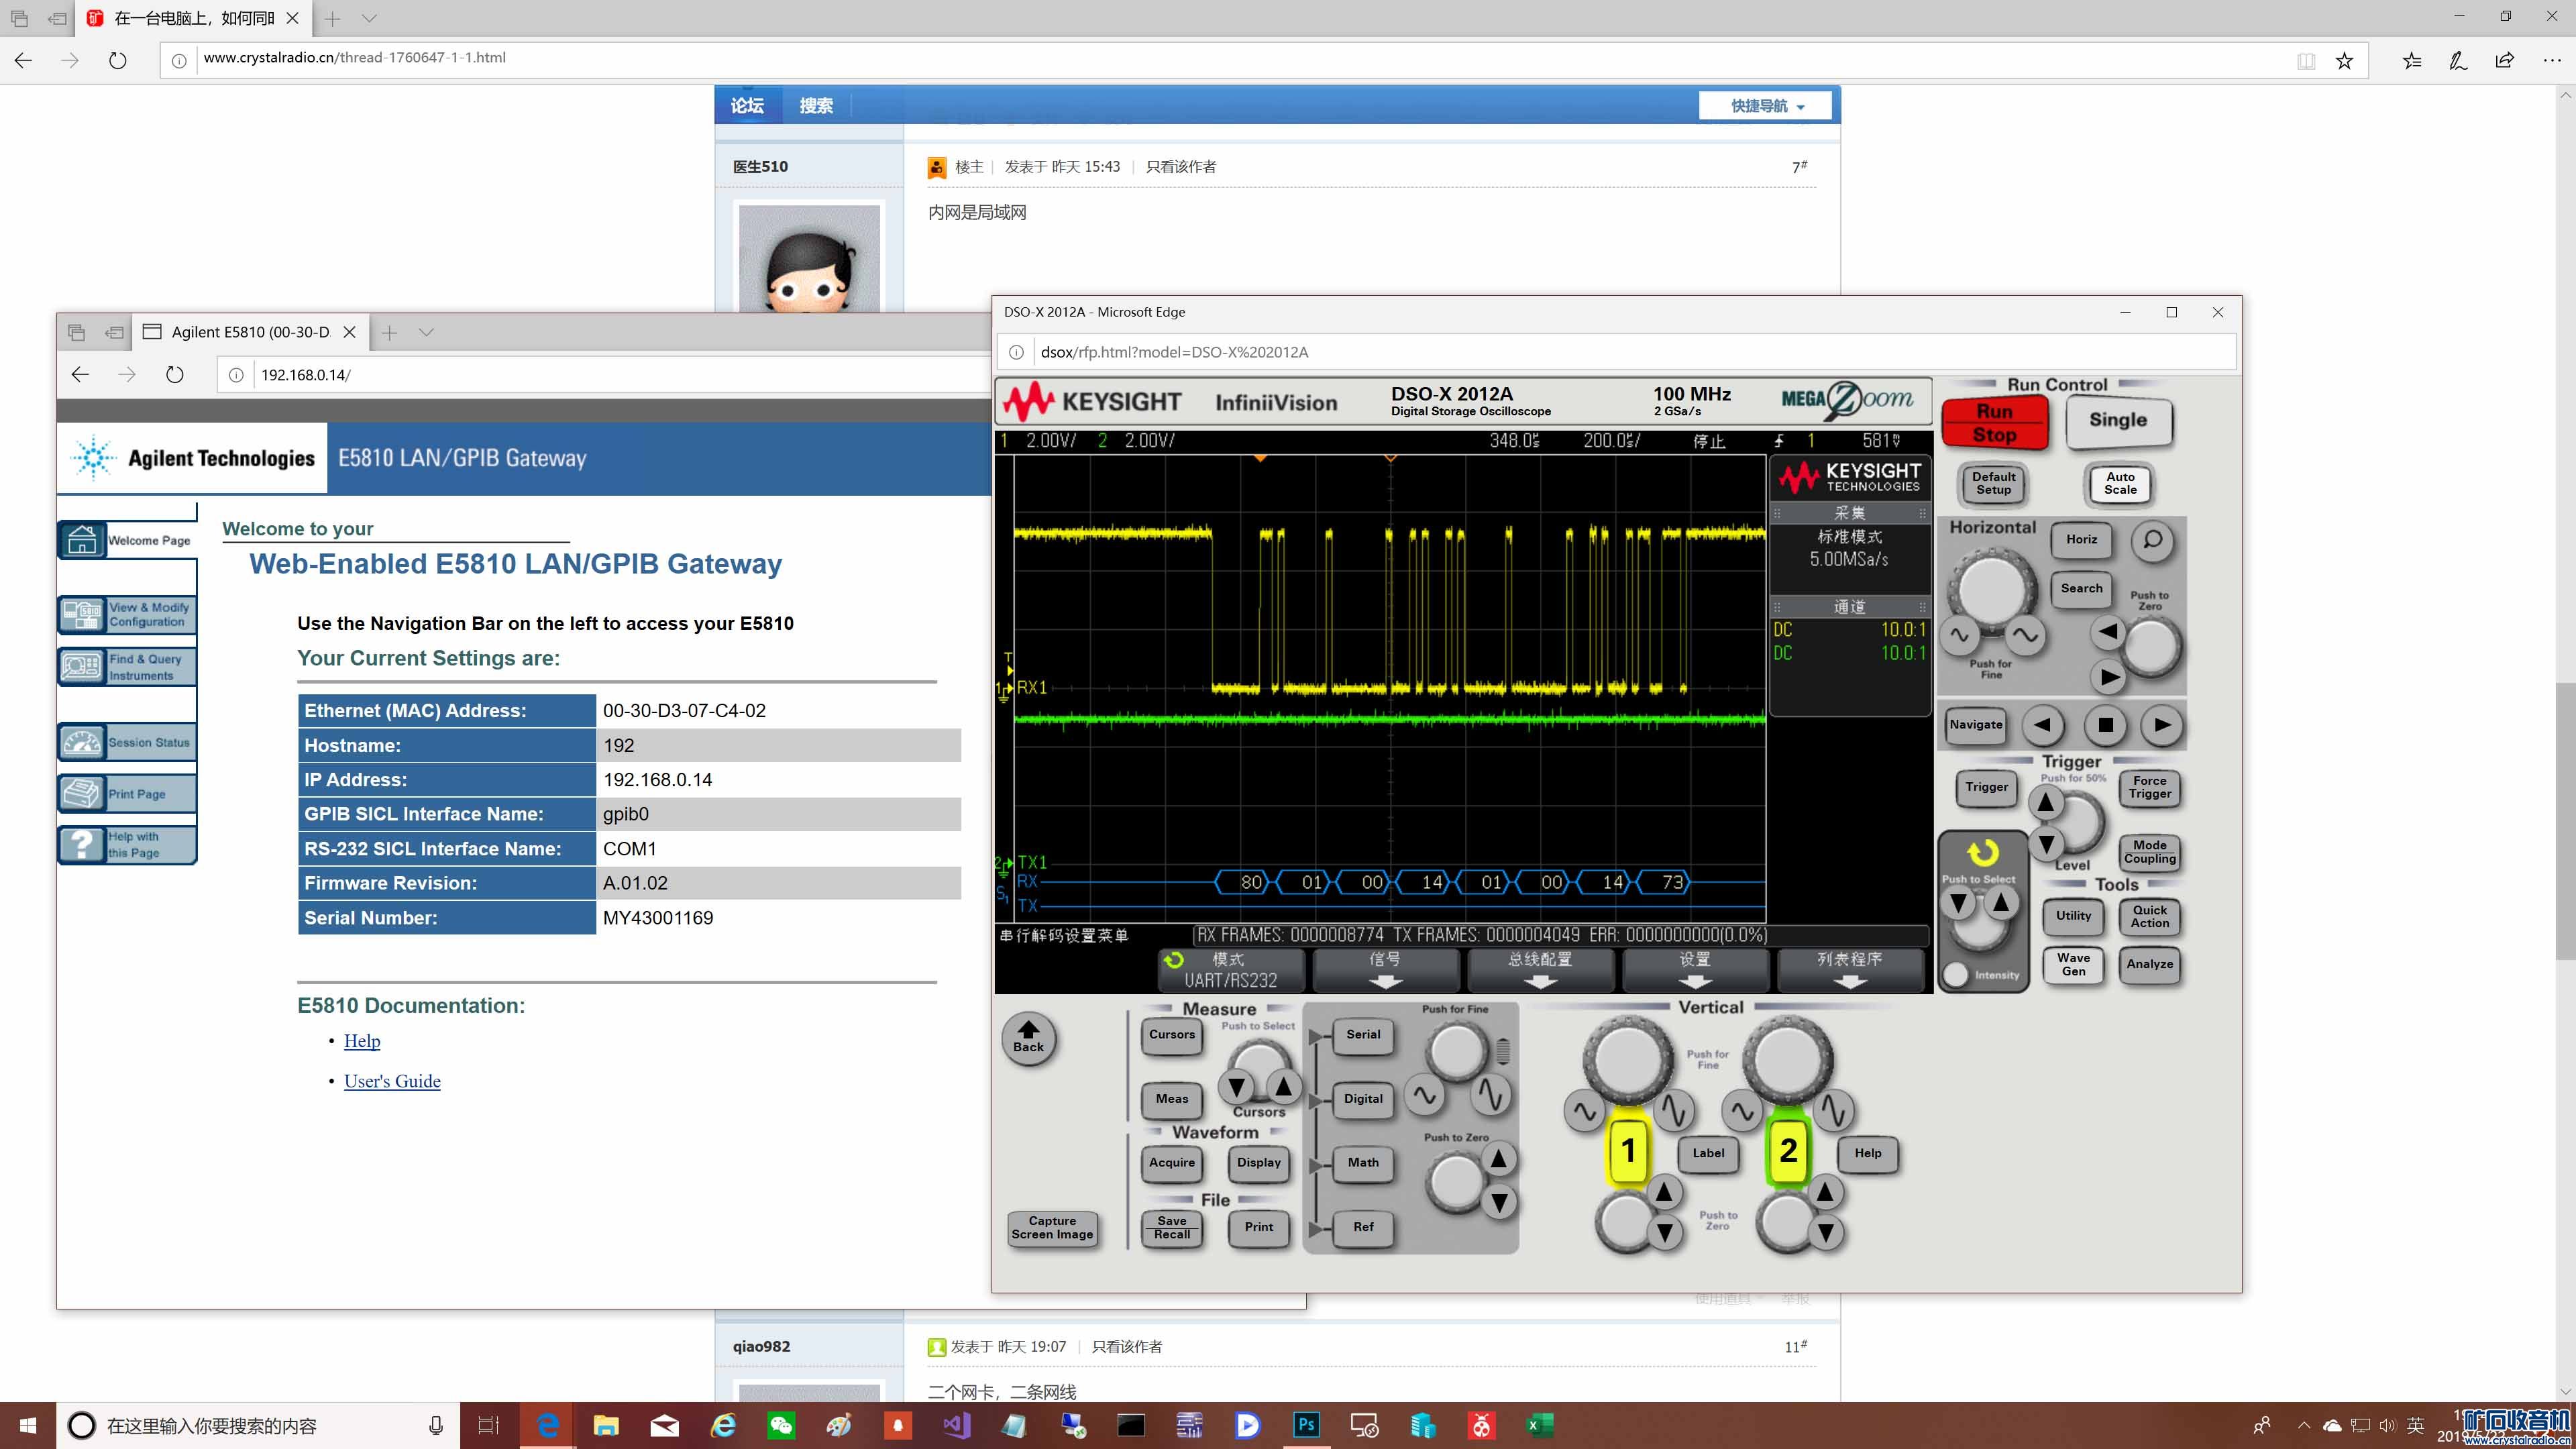
Task: Click horizontal position left arrow
Action: click(x=2107, y=631)
